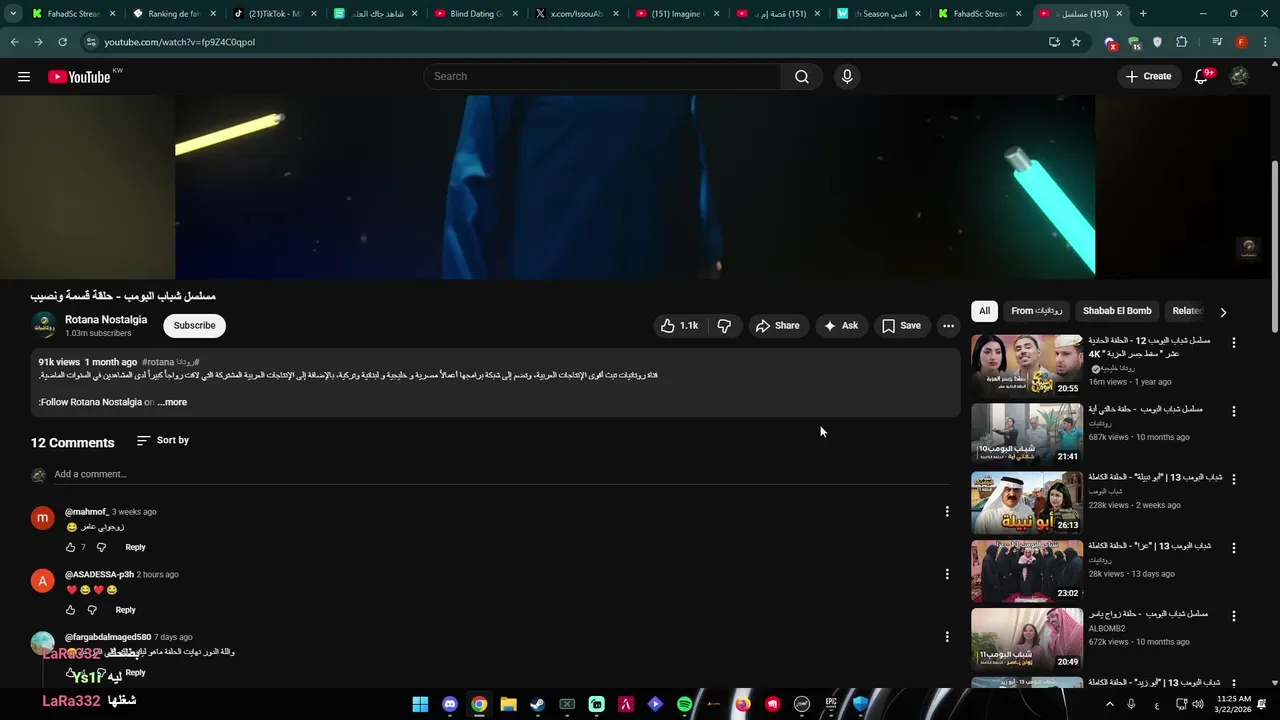Image resolution: width=1280 pixels, height=720 pixels.
Task: Click the YouTube logo
Action: [x=79, y=76]
